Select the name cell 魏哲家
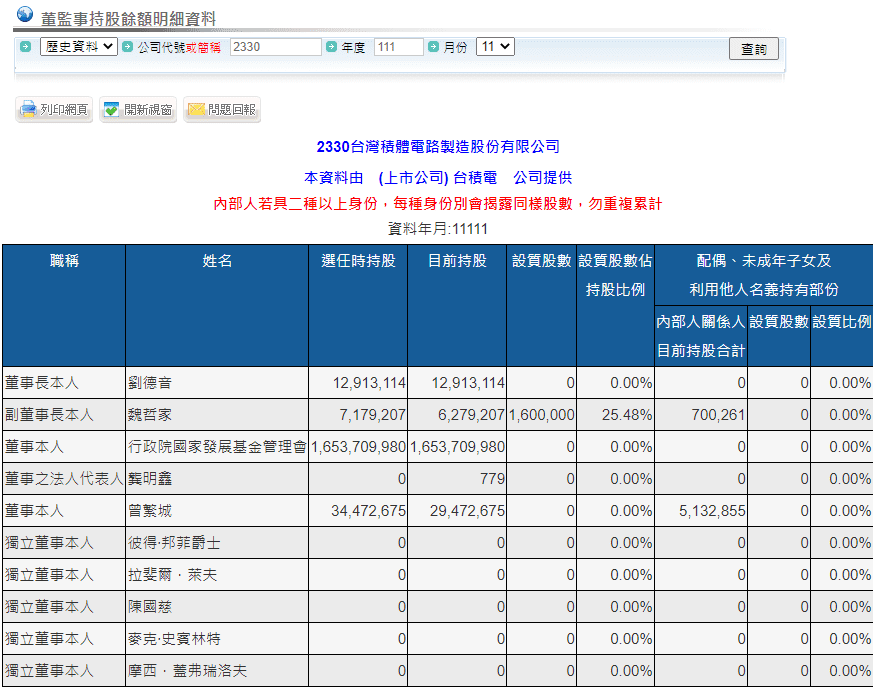 (217, 415)
